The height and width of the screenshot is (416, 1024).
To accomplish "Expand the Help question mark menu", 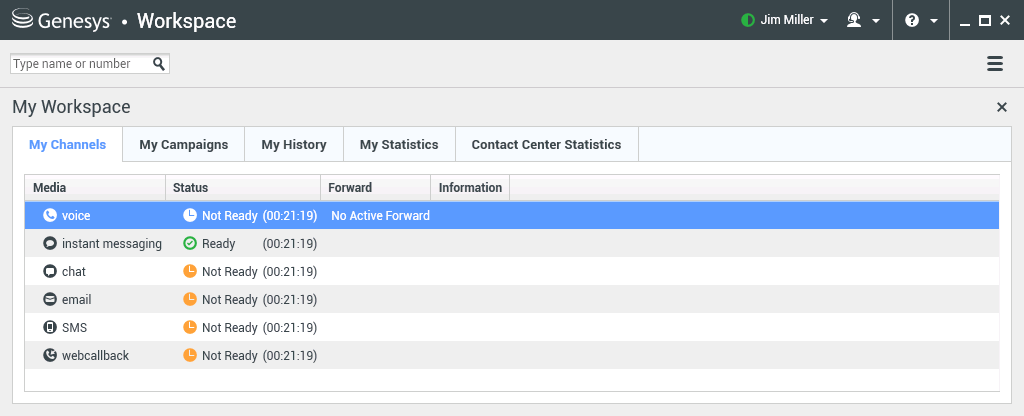I will point(920,20).
